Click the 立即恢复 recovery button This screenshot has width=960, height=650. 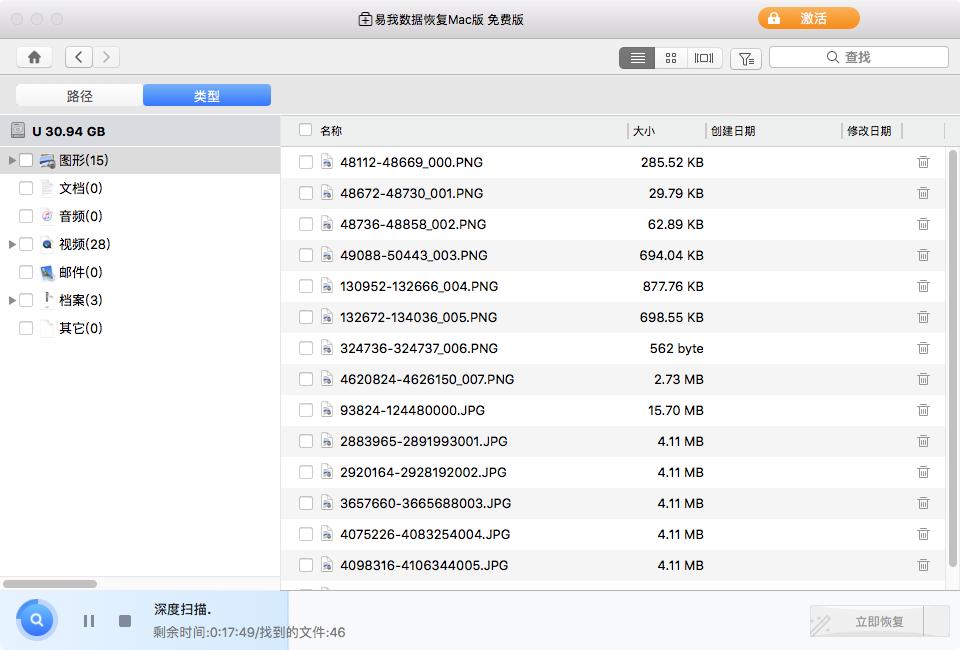(866, 620)
